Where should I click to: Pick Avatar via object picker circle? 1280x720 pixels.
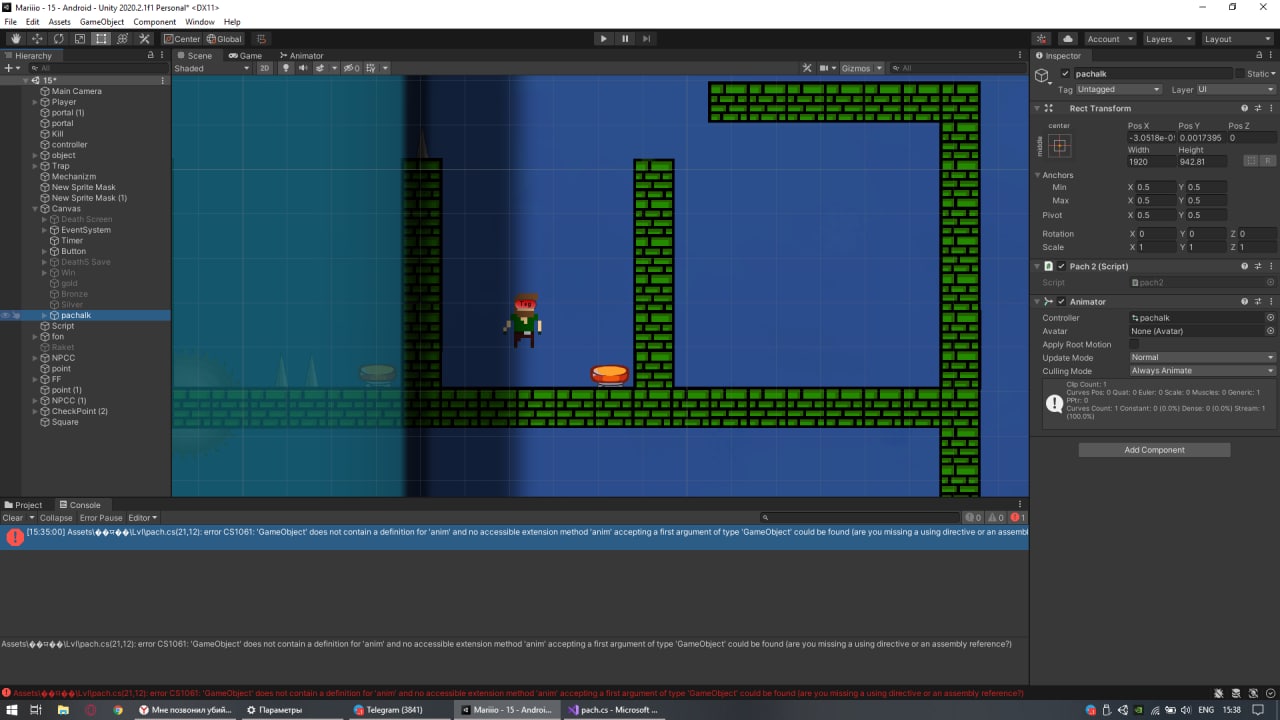click(x=1270, y=330)
